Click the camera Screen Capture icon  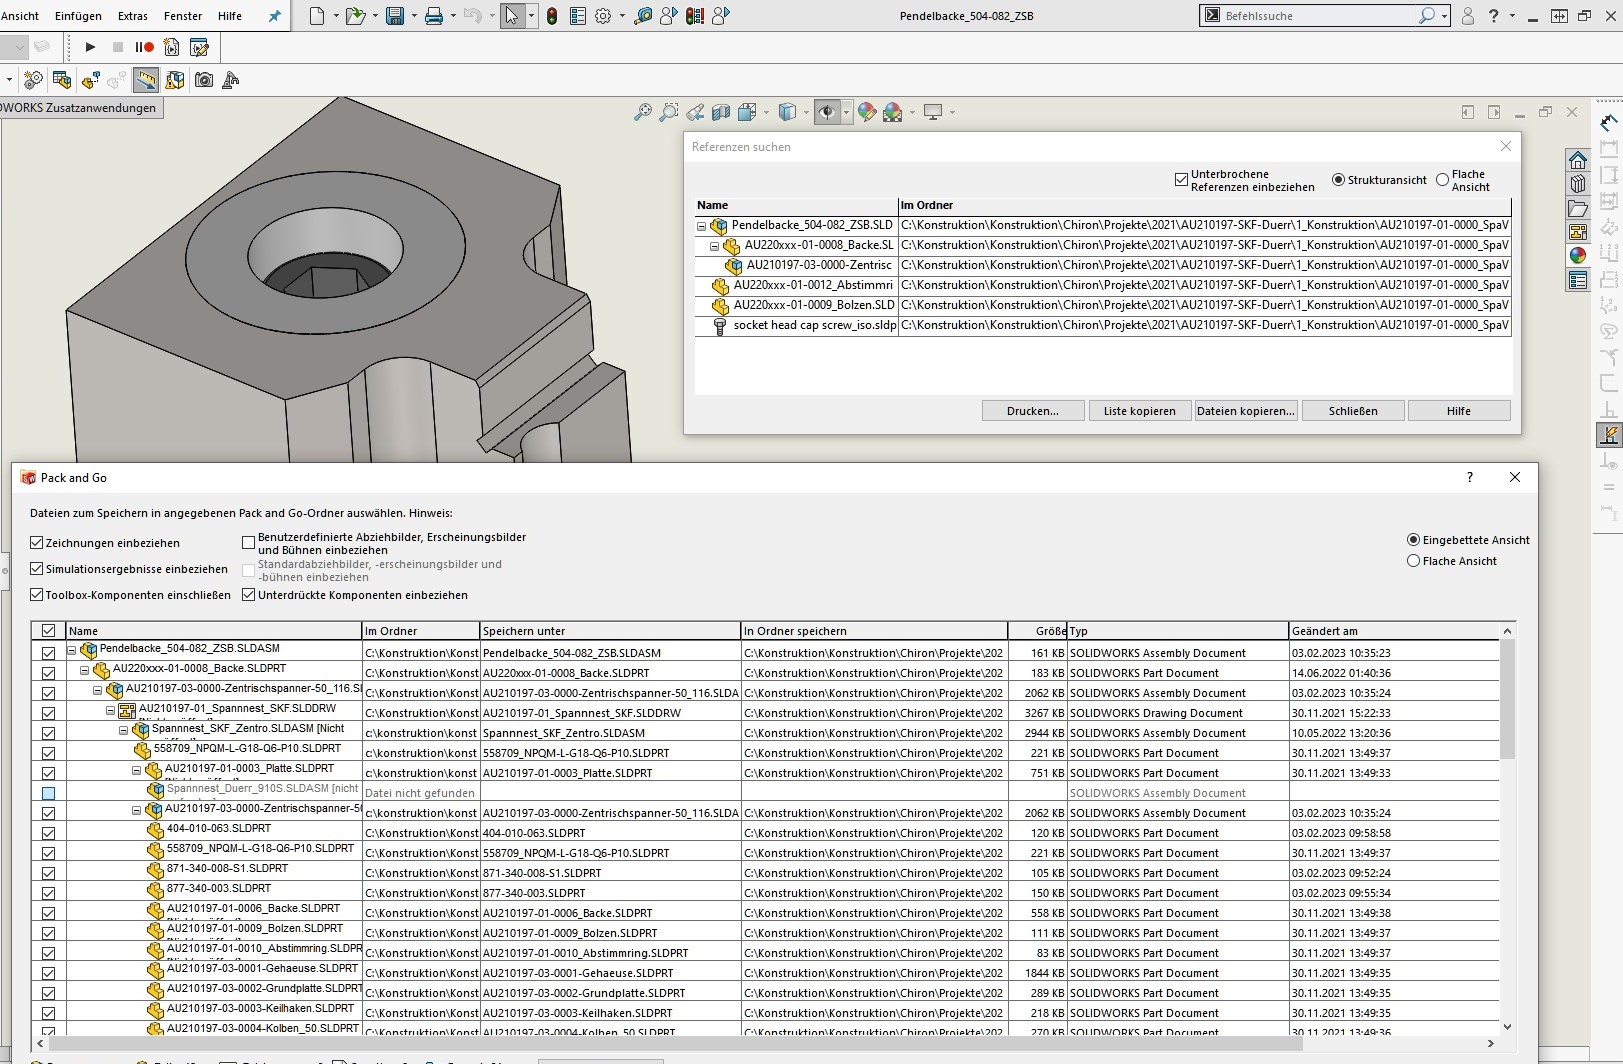tap(204, 80)
